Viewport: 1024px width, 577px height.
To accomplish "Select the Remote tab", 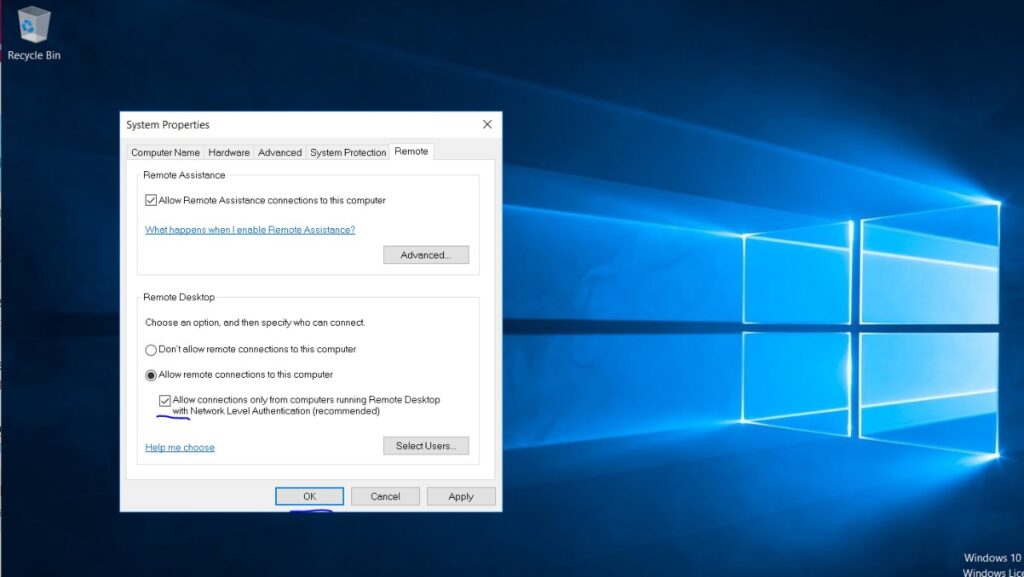I will pos(411,151).
